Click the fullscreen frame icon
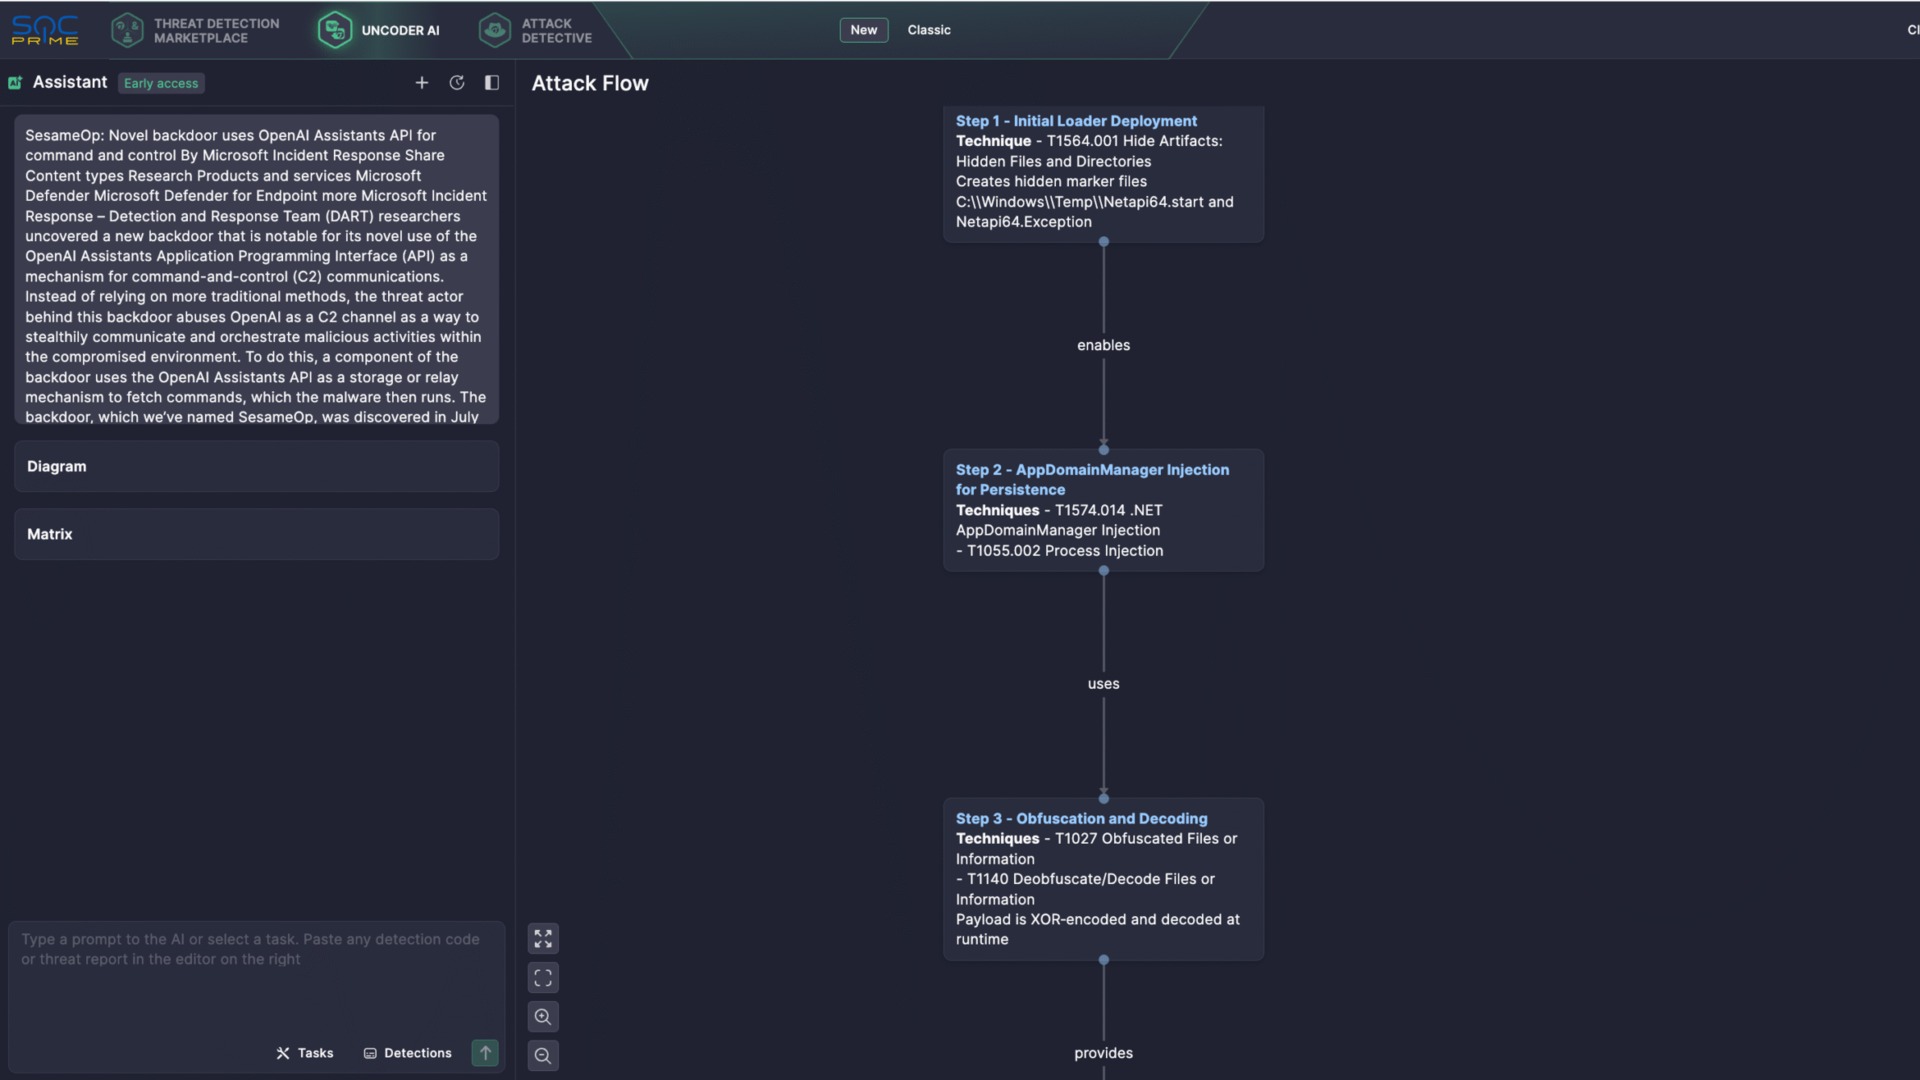 543,977
